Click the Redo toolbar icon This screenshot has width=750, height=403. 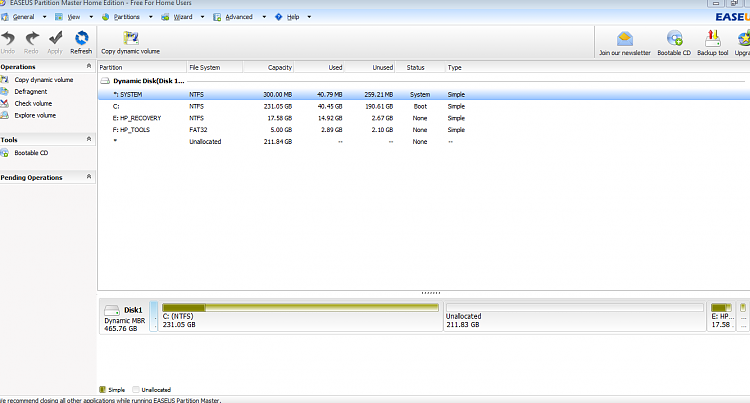click(32, 38)
